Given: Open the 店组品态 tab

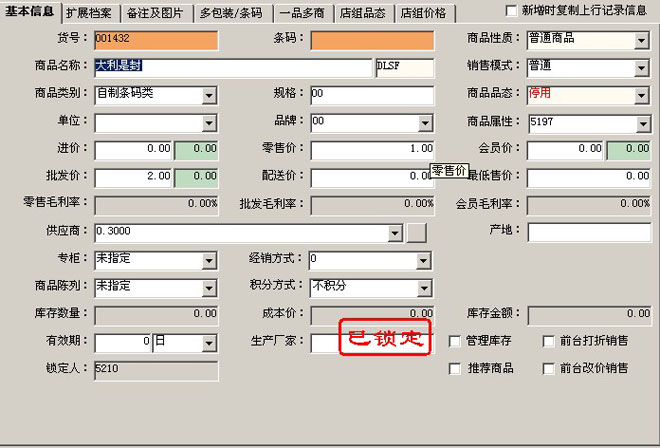Looking at the screenshot, I should click(x=364, y=13).
